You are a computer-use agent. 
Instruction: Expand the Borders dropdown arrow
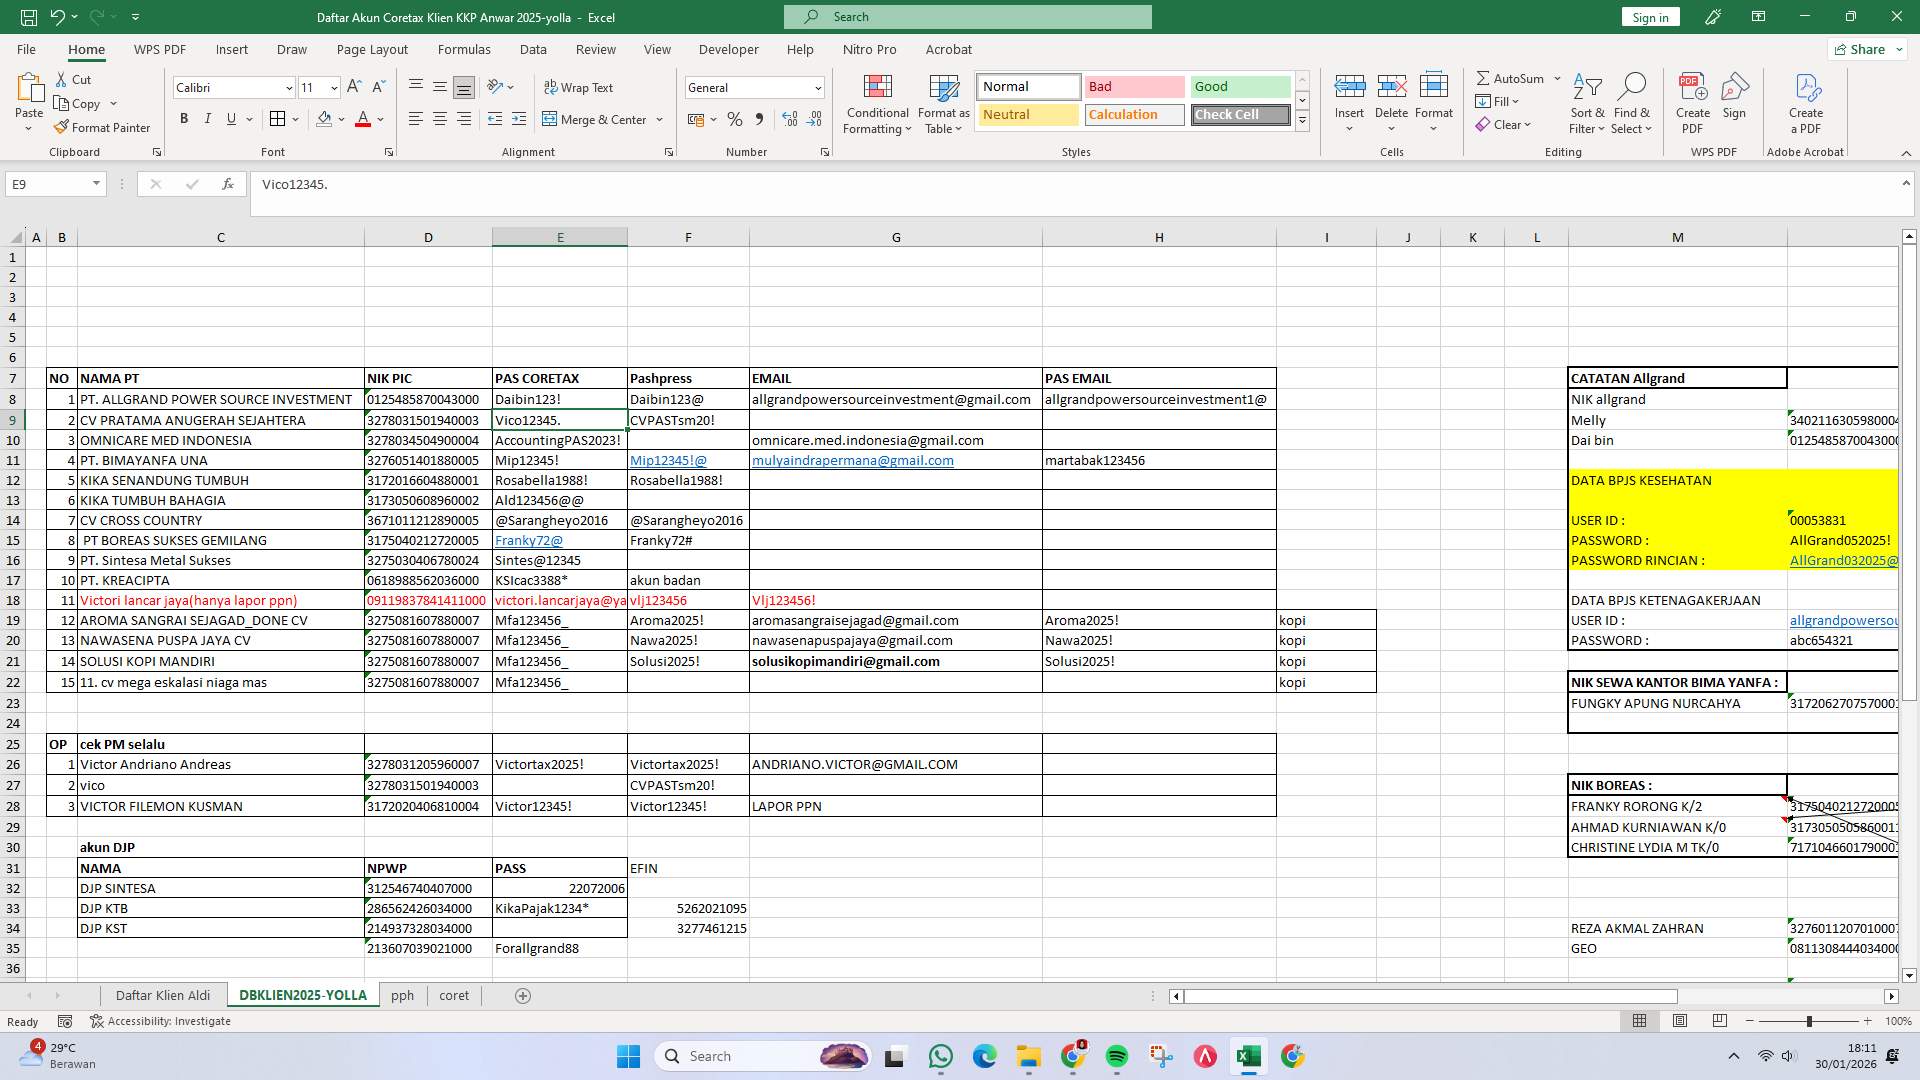(x=293, y=119)
